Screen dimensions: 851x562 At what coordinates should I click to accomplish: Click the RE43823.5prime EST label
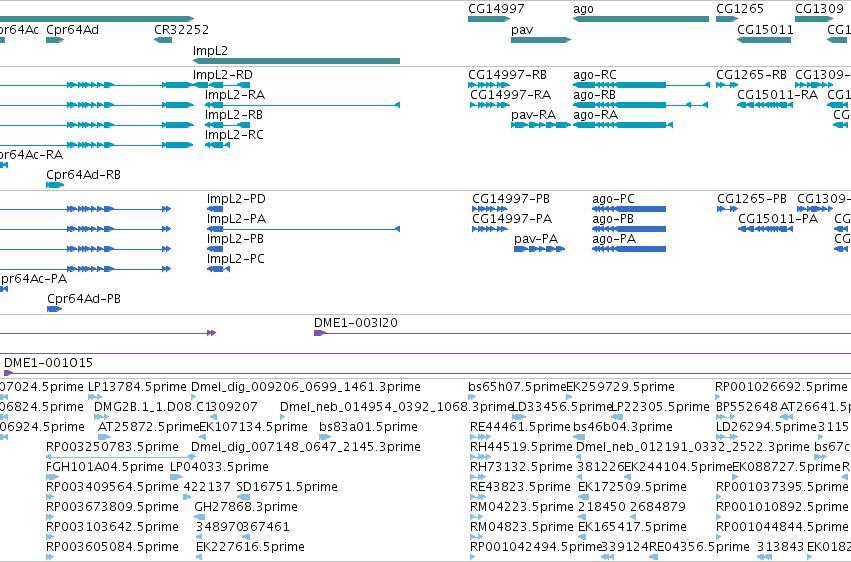click(x=520, y=487)
